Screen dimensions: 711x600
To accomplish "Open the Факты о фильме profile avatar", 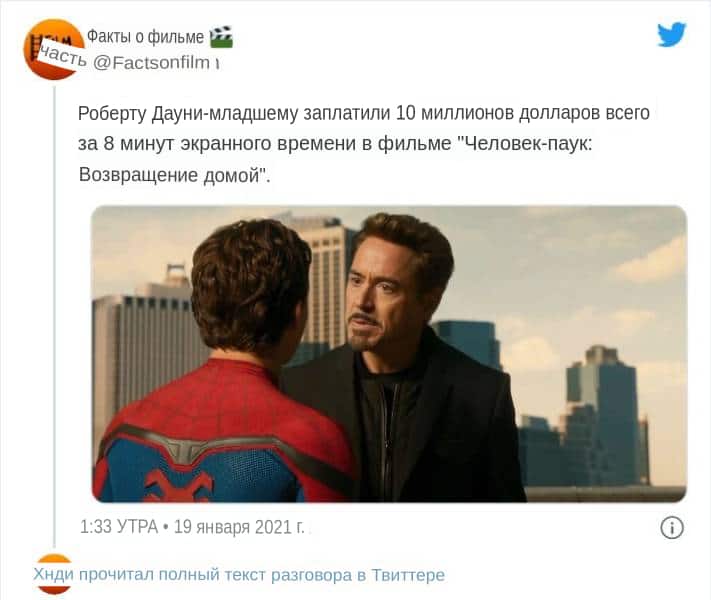I will click(54, 49).
